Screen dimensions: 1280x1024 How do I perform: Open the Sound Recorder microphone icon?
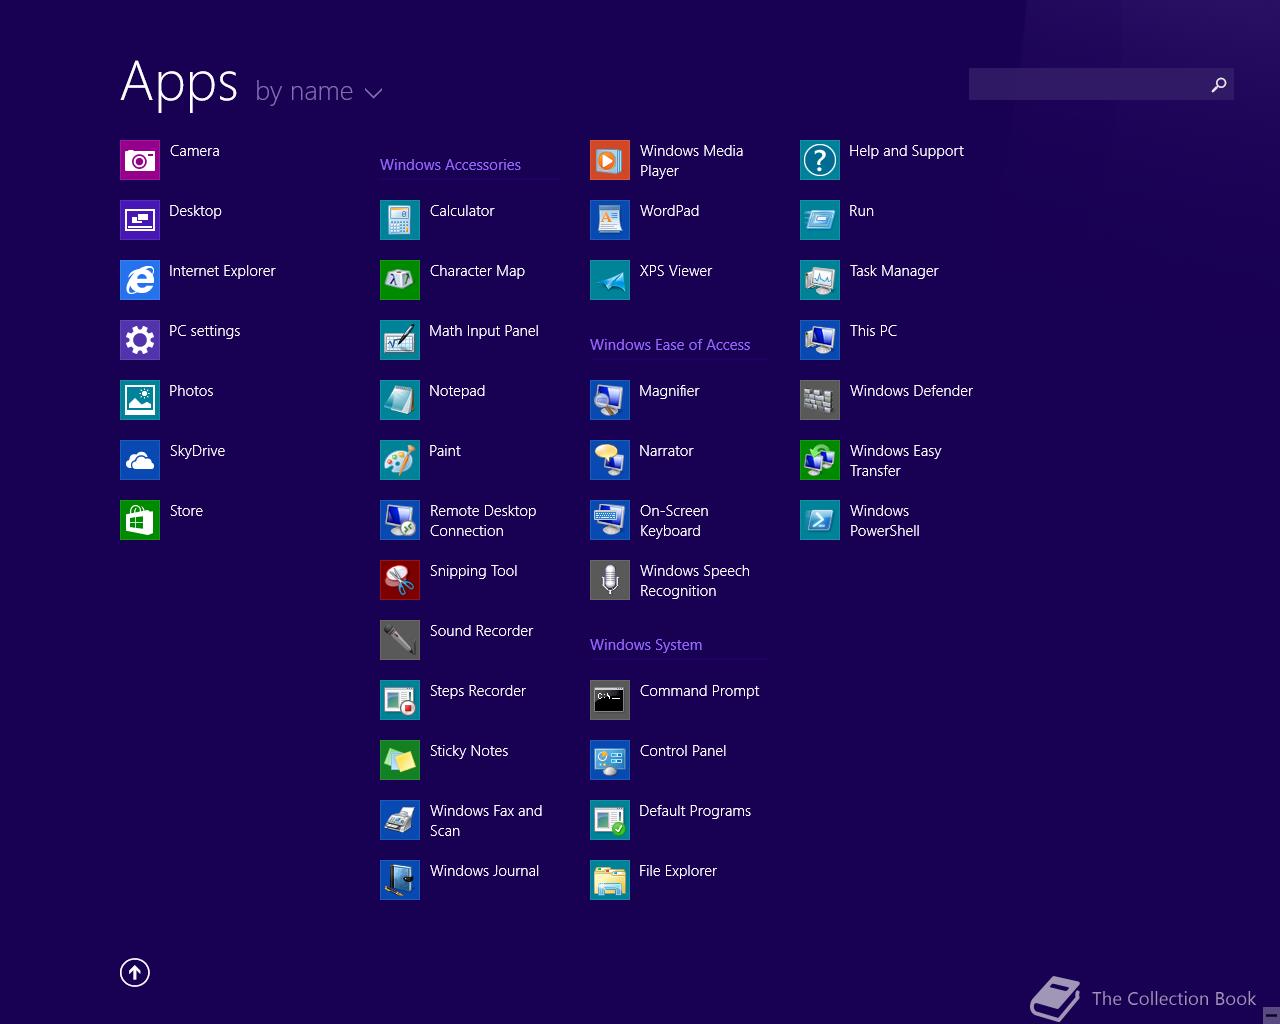pos(400,640)
